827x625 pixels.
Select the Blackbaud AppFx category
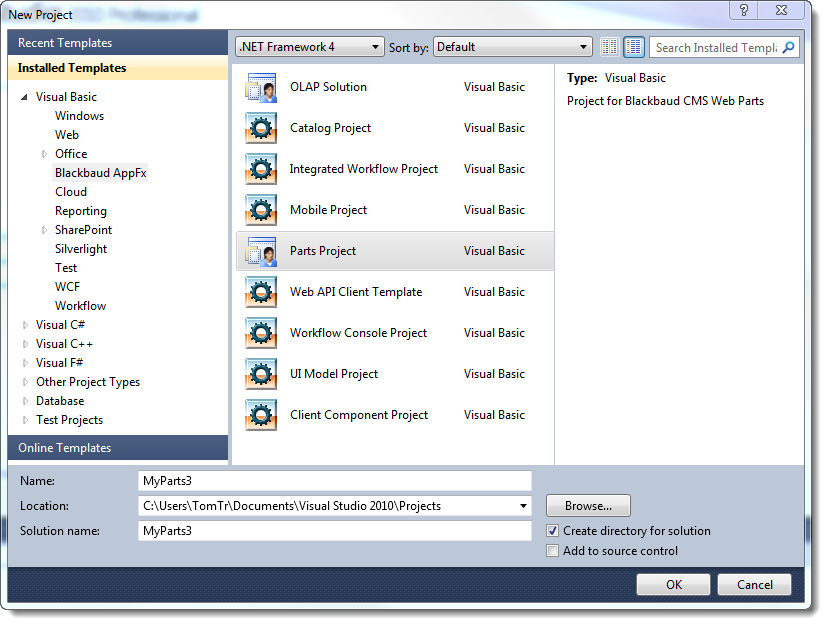101,173
